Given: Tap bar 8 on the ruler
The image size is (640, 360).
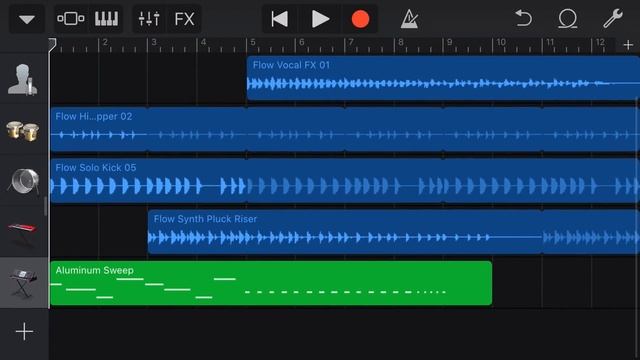Looking at the screenshot, I should point(400,42).
